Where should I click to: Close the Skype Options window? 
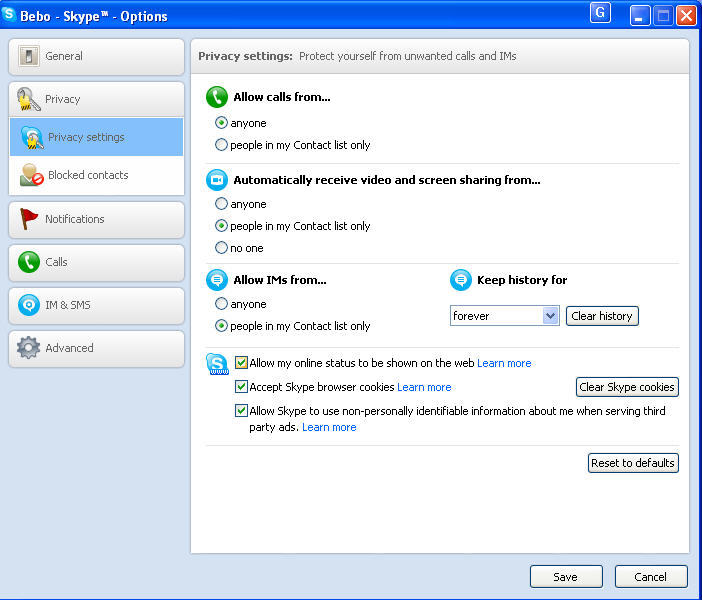click(x=686, y=16)
